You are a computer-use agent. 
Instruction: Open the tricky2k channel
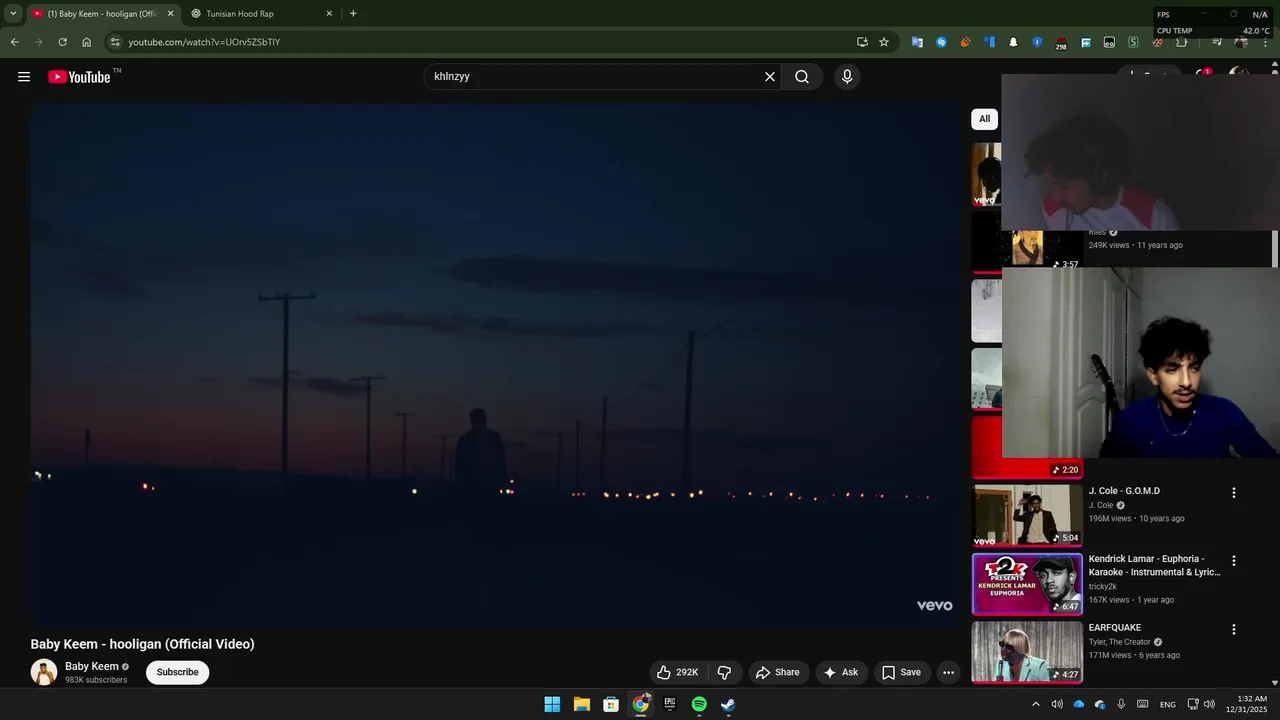(x=1103, y=587)
